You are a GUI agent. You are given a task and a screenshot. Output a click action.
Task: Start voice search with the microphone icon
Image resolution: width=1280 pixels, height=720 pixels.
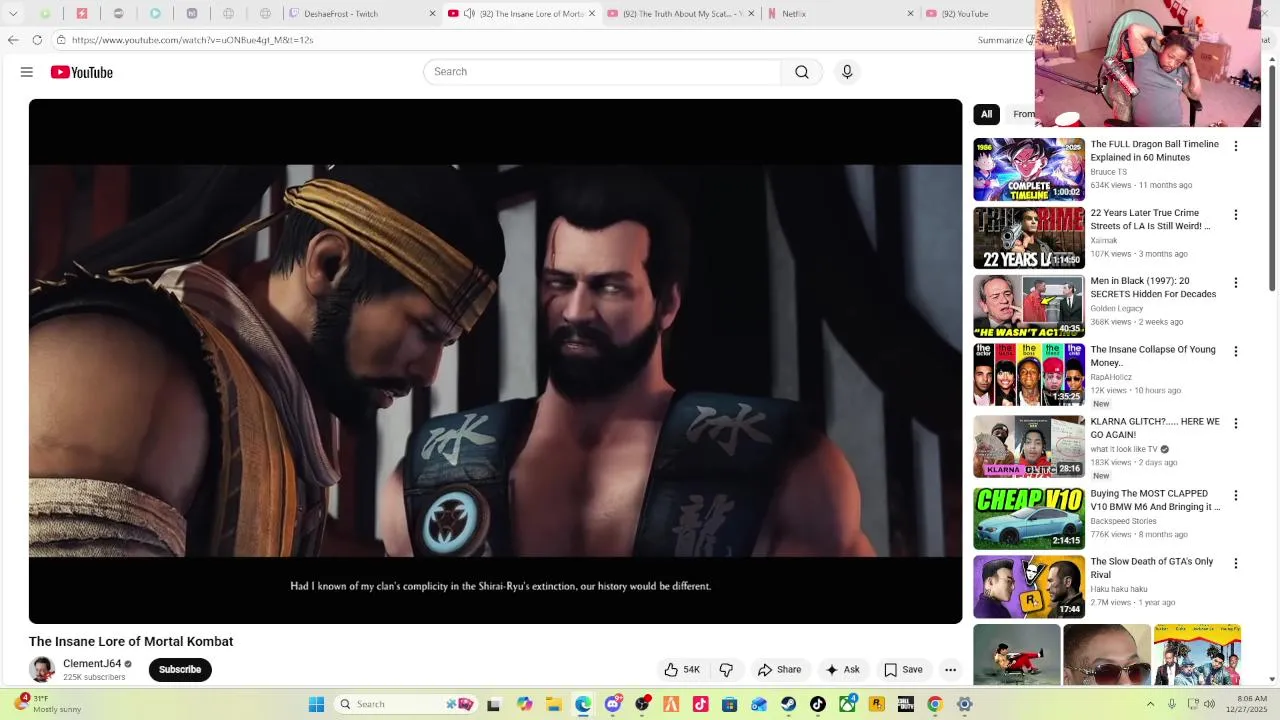pyautogui.click(x=847, y=72)
